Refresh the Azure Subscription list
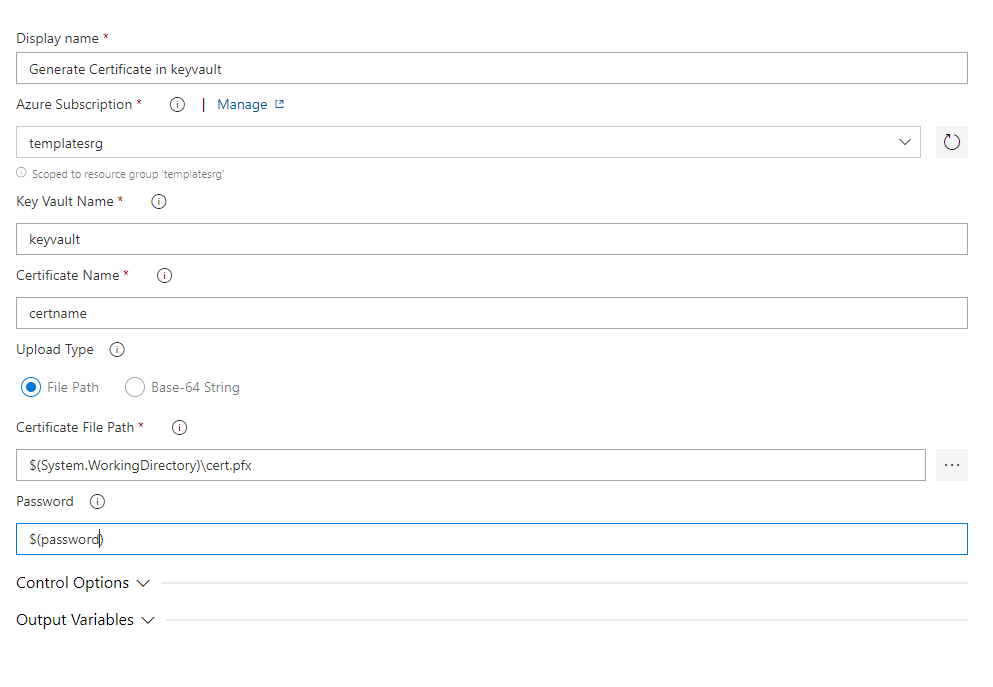 pos(951,142)
